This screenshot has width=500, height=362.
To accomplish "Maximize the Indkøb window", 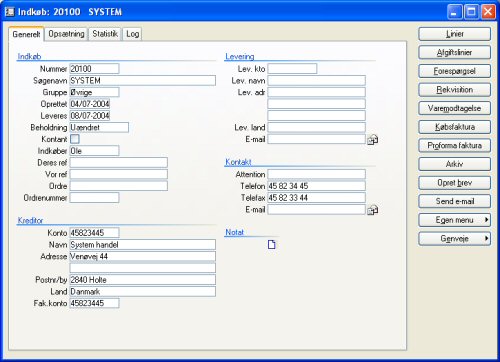I will click(x=471, y=12).
